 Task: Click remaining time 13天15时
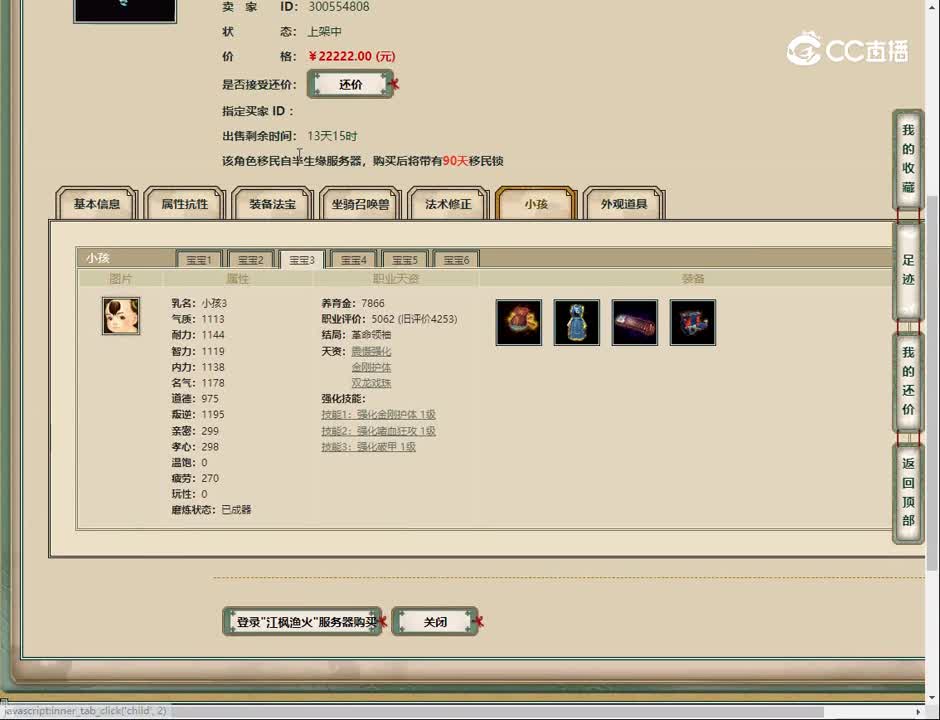(x=332, y=136)
